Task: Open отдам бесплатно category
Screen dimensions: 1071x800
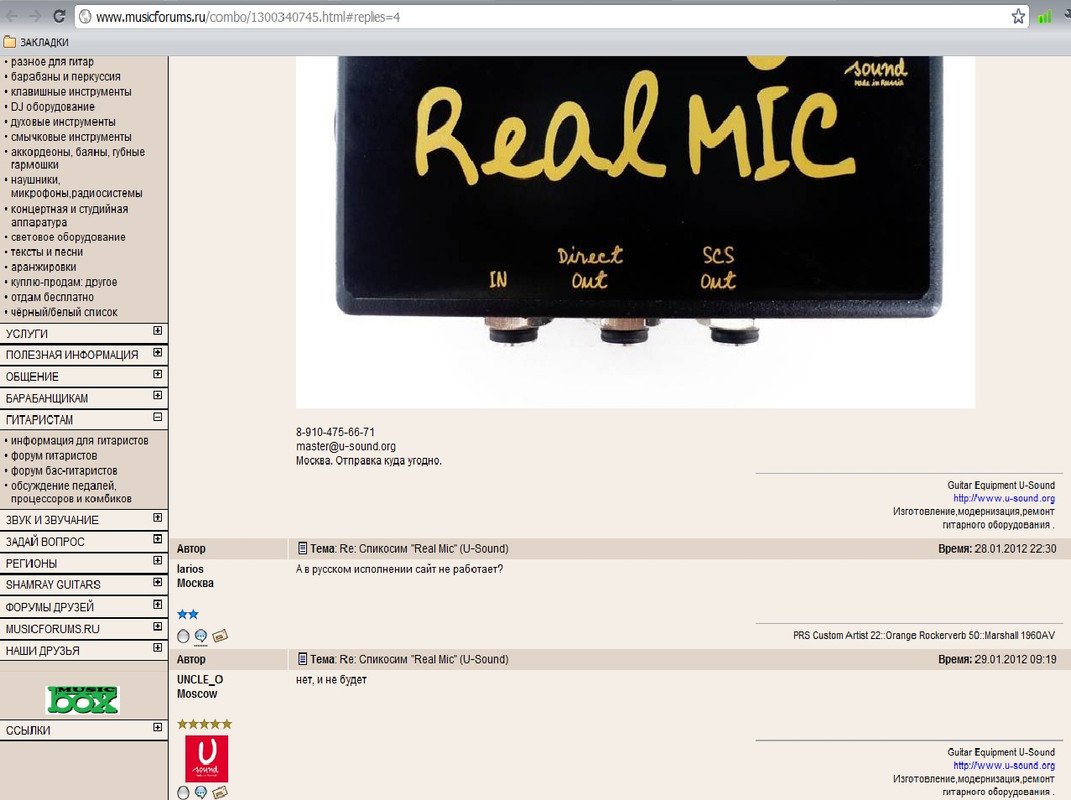Action: 52,297
